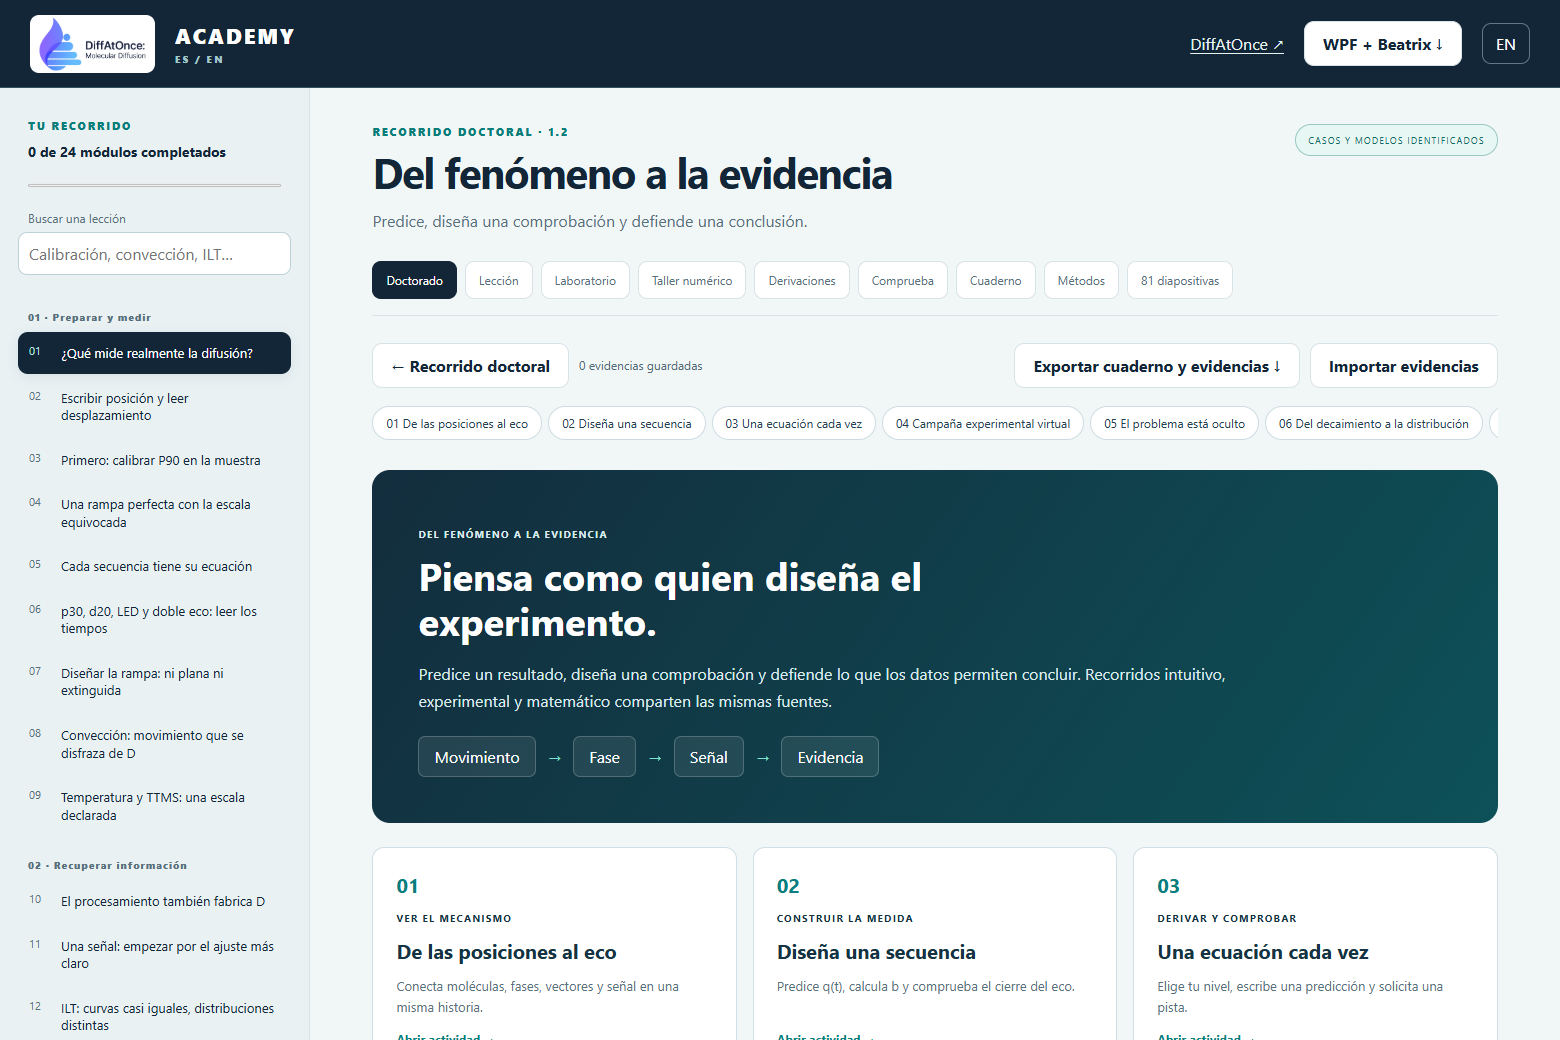Open lesson Primero: calibrar P90 en la muestra
The image size is (1560, 1040).
[x=154, y=460]
